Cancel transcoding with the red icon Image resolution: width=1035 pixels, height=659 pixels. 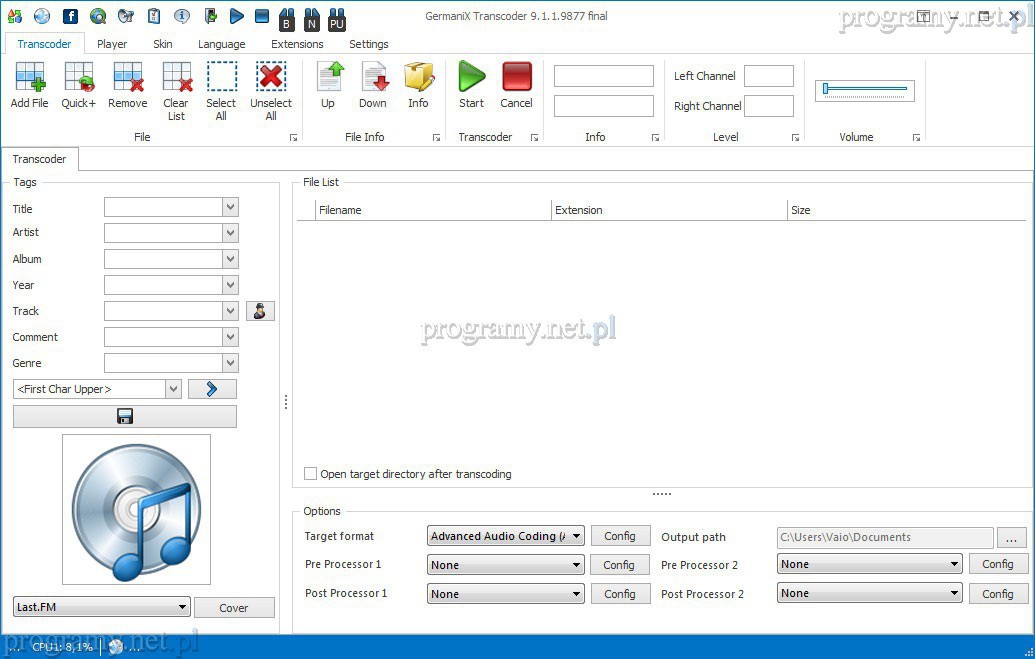click(x=516, y=79)
